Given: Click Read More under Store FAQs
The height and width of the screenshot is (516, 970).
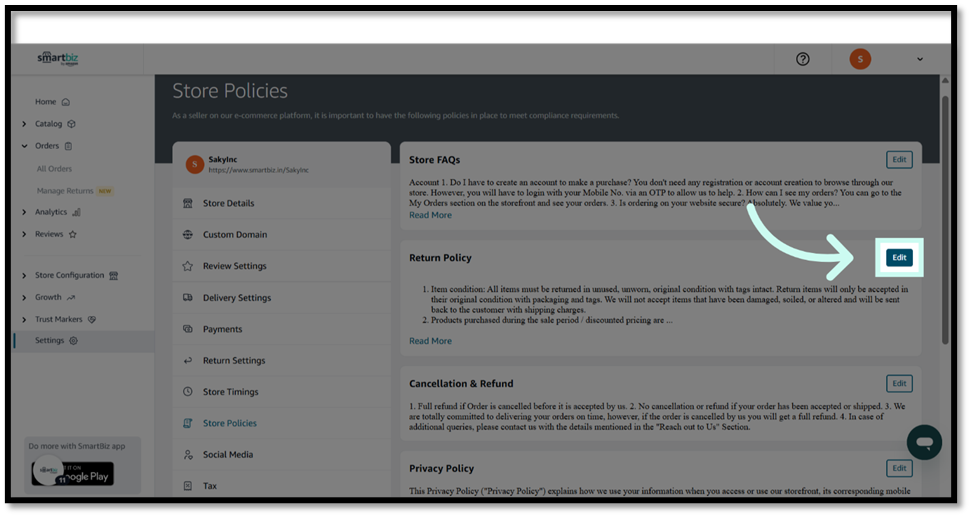Looking at the screenshot, I should (x=430, y=215).
